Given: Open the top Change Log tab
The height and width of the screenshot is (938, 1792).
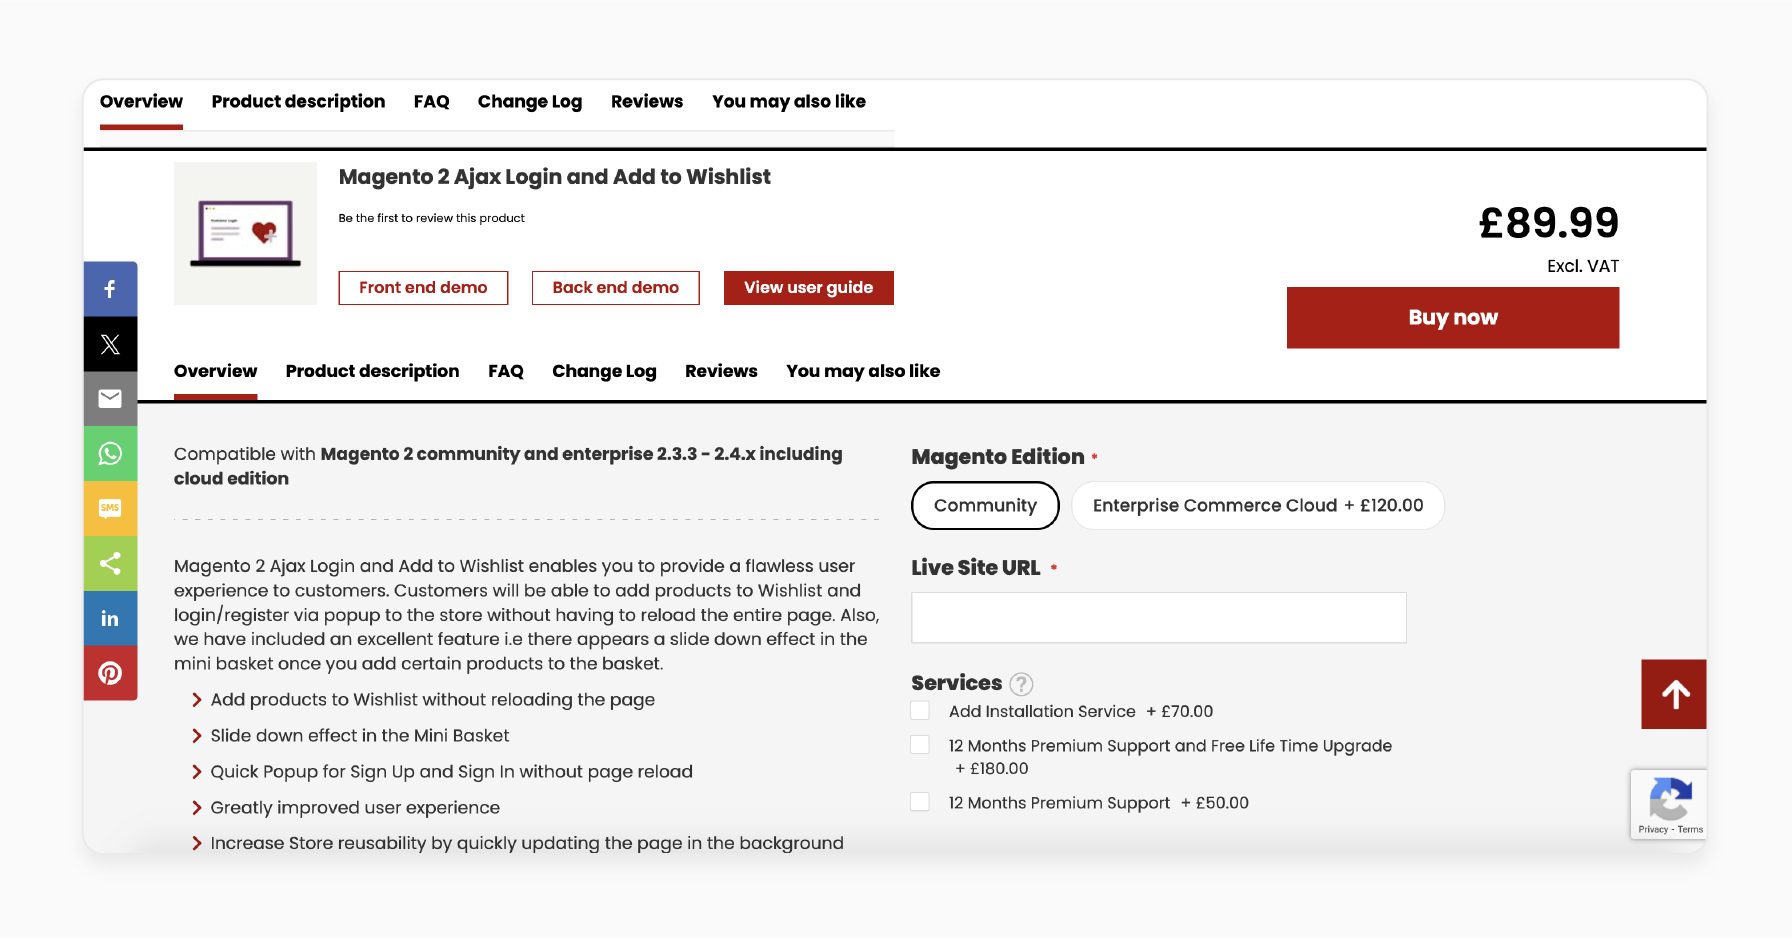Looking at the screenshot, I should [x=530, y=102].
